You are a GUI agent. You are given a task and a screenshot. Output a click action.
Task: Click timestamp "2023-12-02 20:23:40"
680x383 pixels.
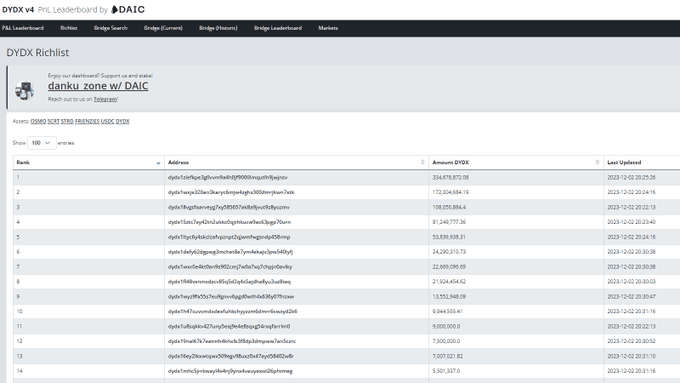[x=631, y=222]
